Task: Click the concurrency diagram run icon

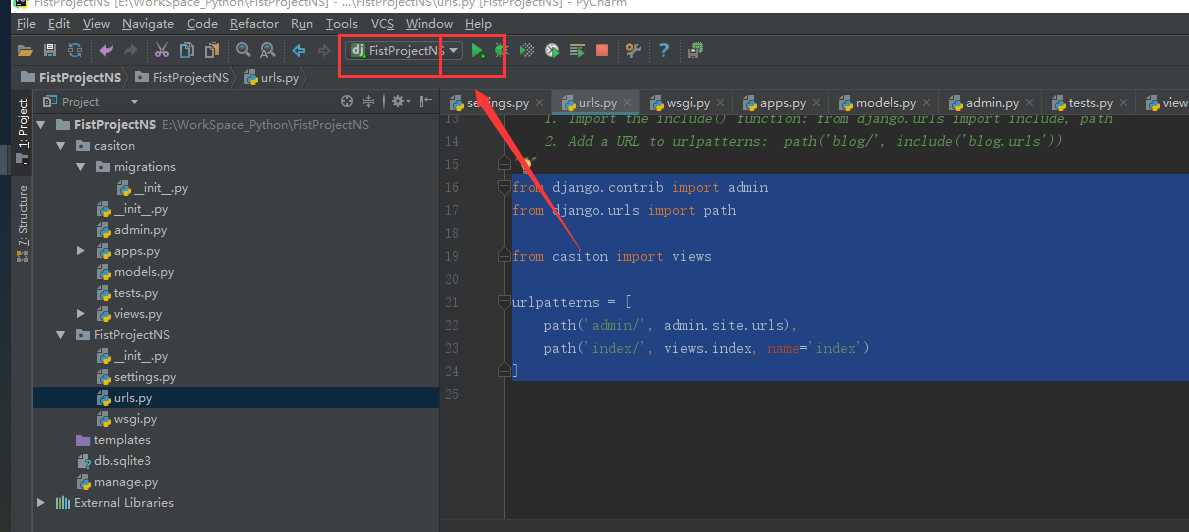Action: [x=577, y=51]
